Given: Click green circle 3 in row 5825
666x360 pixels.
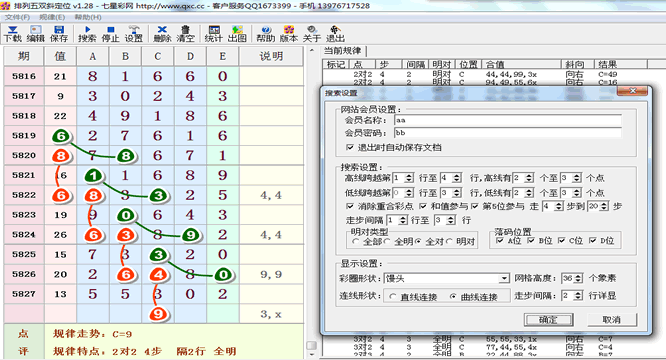Looking at the screenshot, I should tap(158, 255).
